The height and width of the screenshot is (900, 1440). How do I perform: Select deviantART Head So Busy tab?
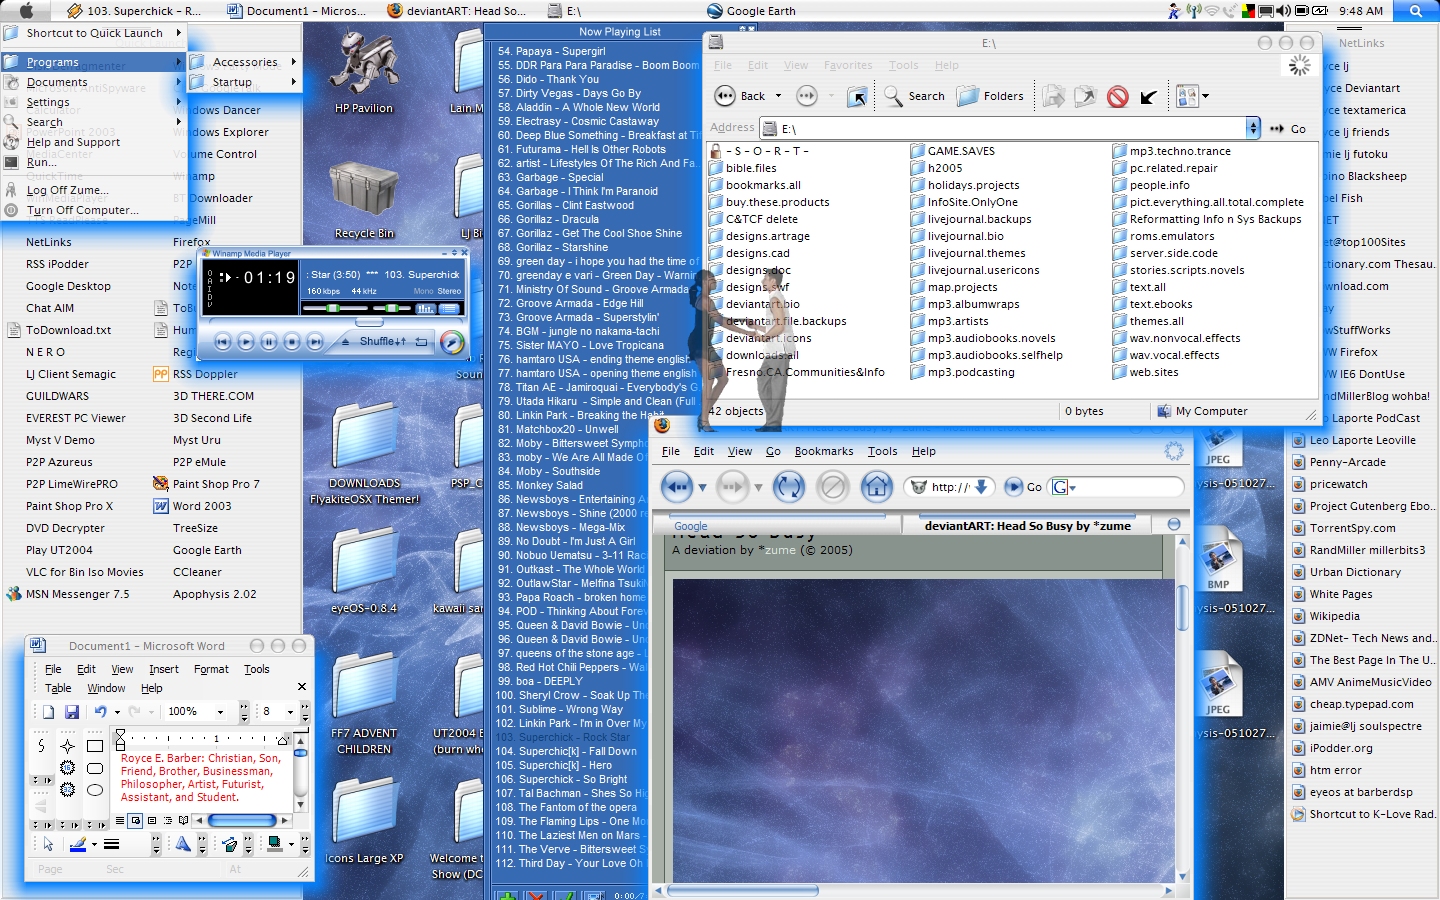point(1027,525)
